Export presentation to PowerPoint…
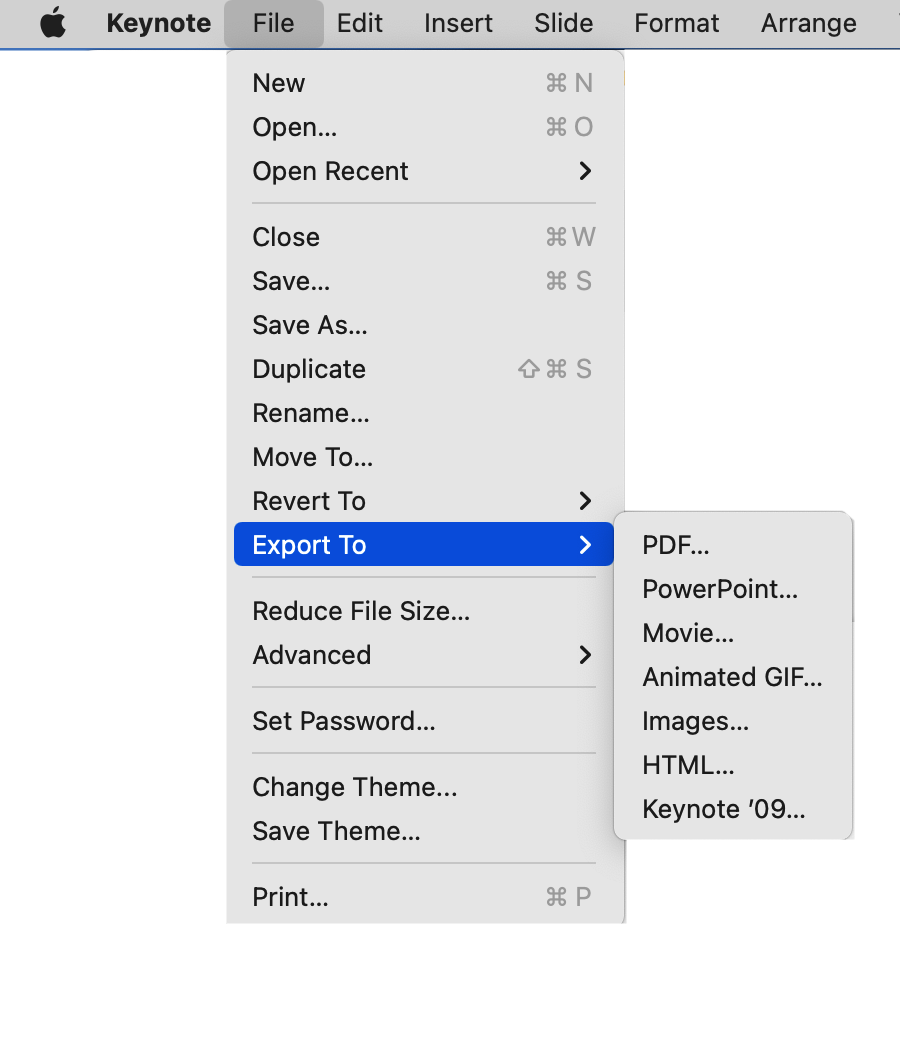The height and width of the screenshot is (1038, 900). 720,589
